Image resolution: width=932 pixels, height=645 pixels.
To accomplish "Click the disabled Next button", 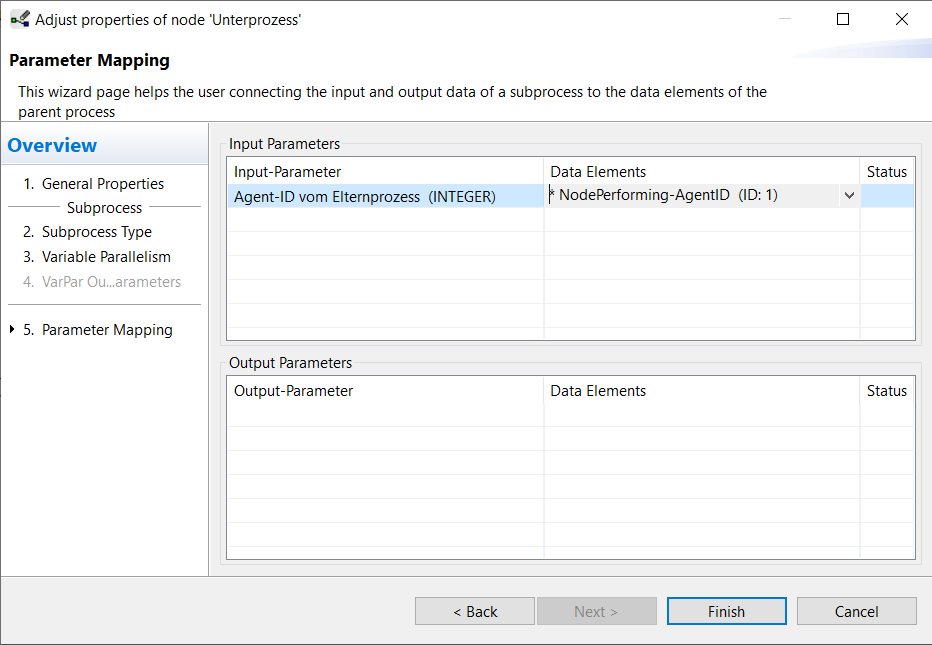I will [x=596, y=611].
